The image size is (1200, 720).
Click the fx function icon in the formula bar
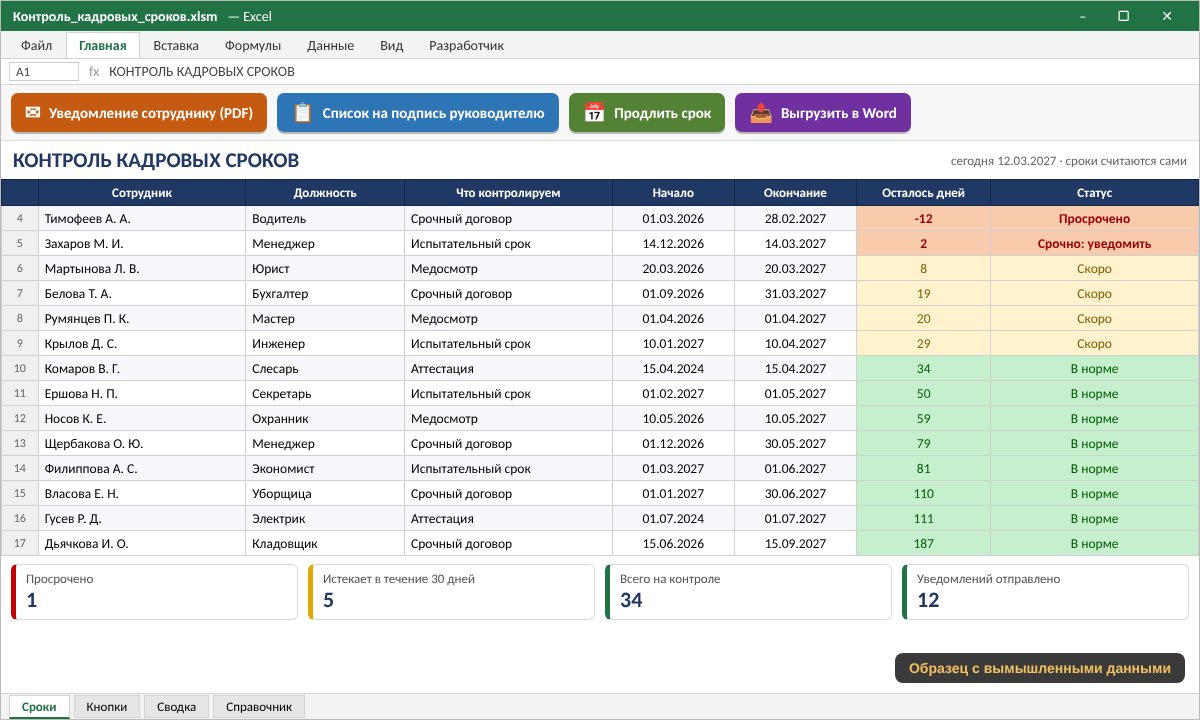94,72
